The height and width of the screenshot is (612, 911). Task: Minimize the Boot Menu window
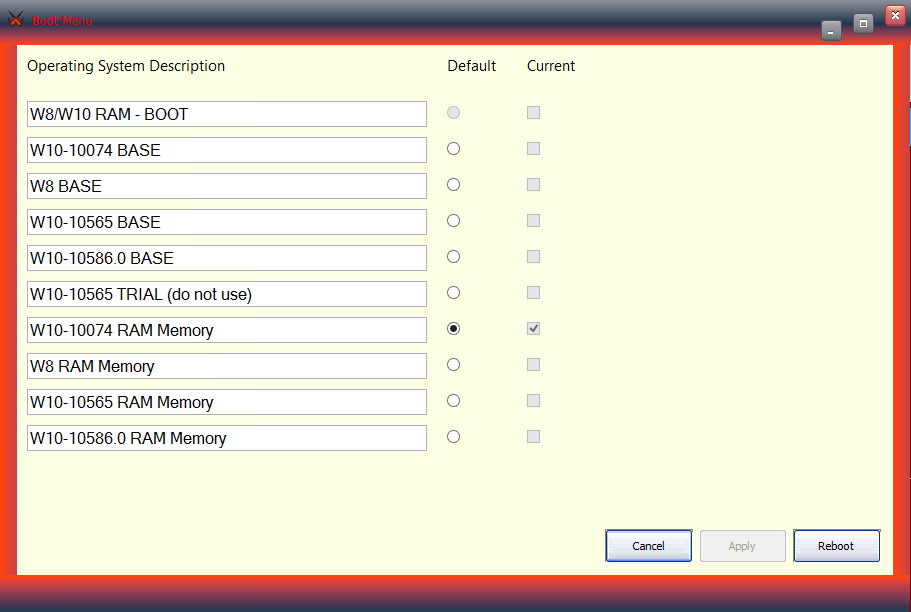[x=831, y=30]
